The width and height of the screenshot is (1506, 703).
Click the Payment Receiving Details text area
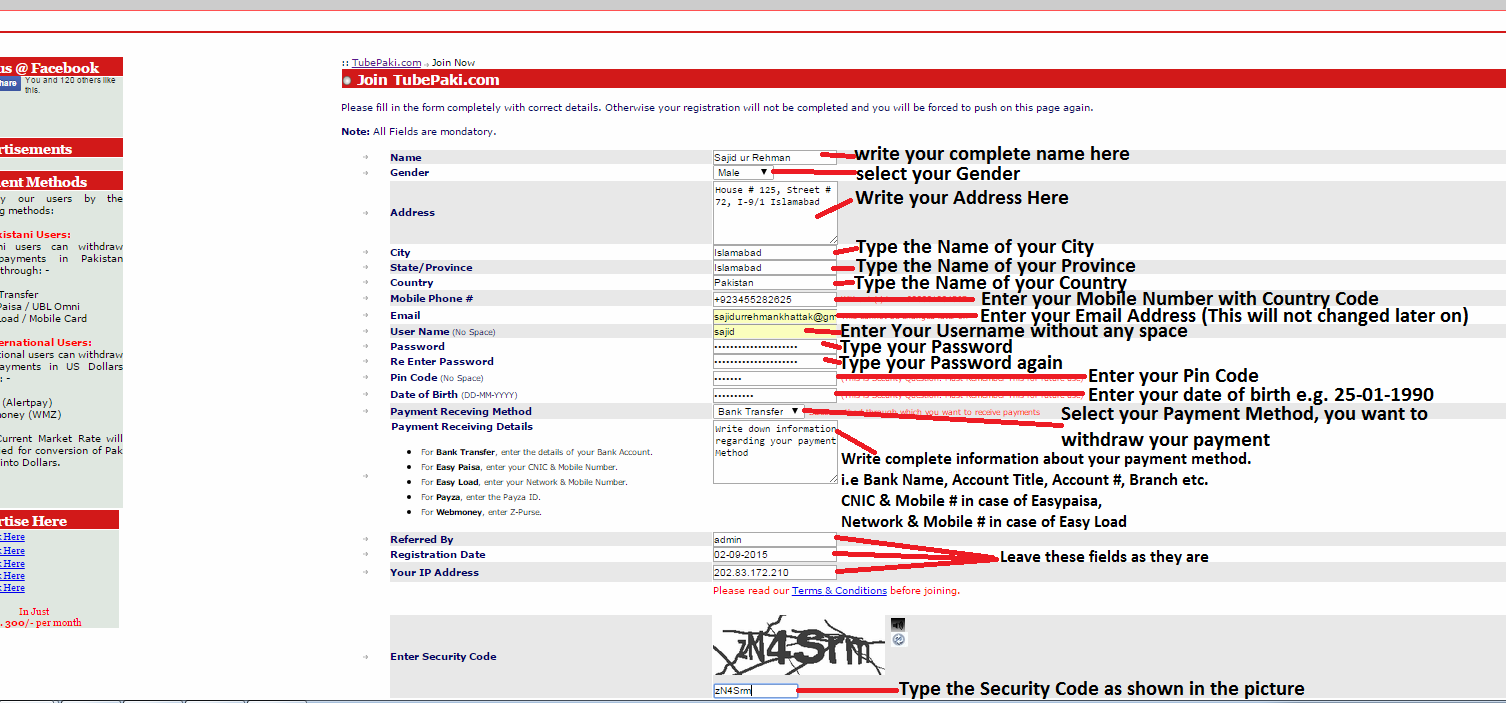(x=775, y=452)
